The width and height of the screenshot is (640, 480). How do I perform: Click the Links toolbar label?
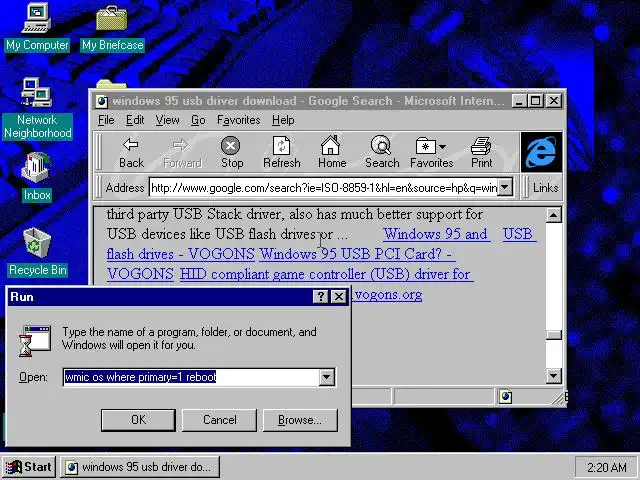tap(545, 188)
